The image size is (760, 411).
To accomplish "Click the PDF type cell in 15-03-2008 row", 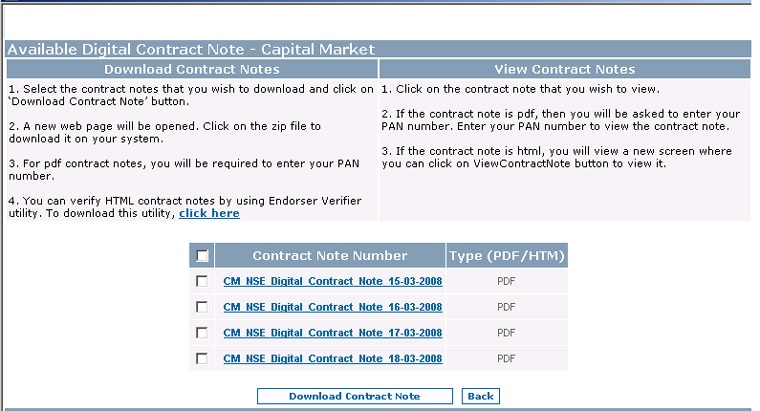I will 506,281.
